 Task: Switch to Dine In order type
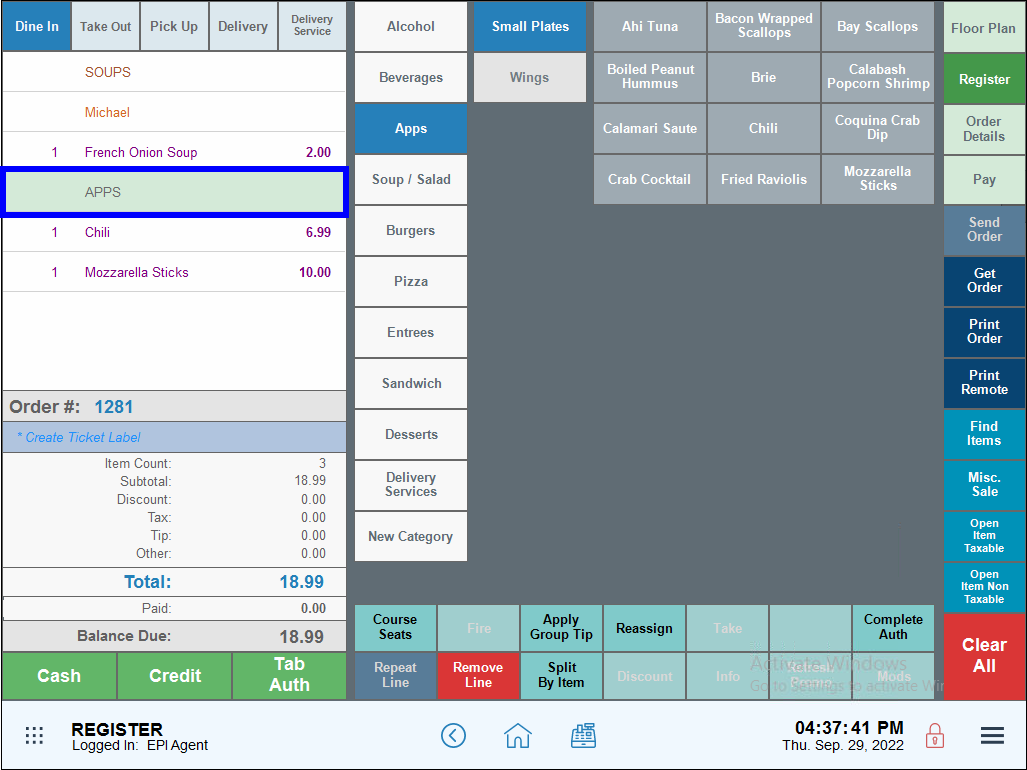pyautogui.click(x=37, y=26)
